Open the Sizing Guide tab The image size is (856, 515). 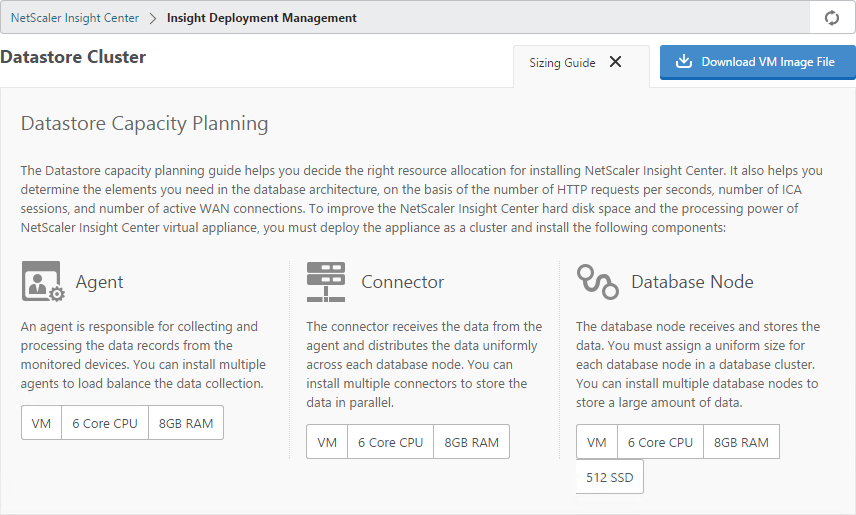(x=562, y=63)
